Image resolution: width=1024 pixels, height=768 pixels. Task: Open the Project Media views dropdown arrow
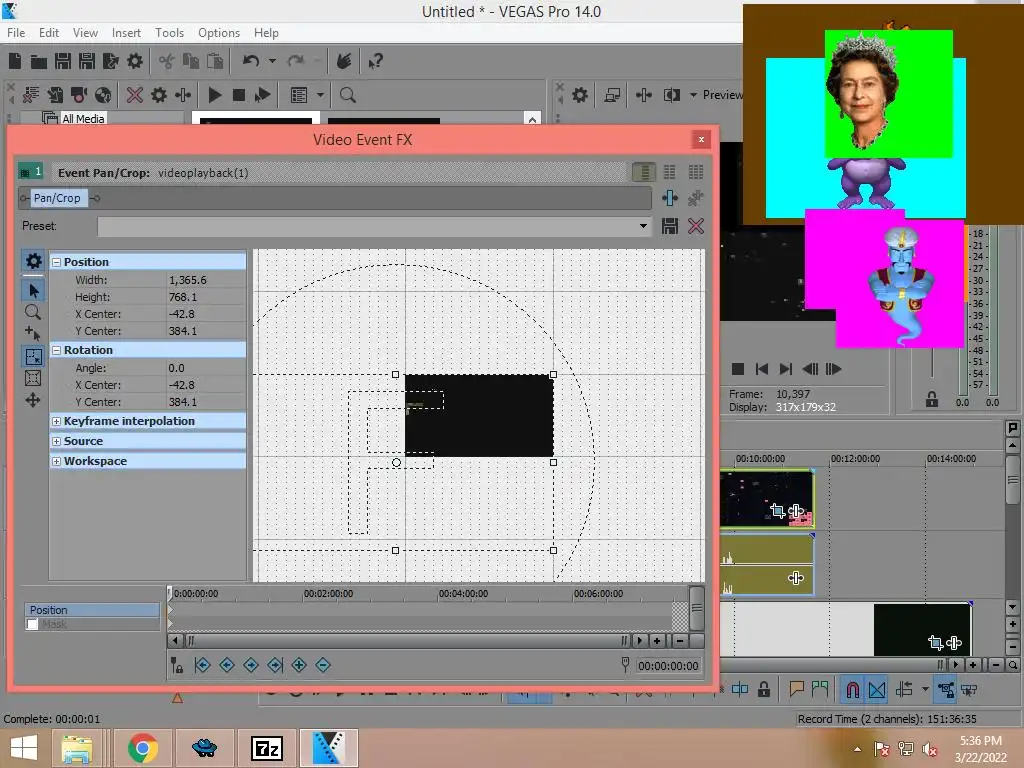pos(320,95)
